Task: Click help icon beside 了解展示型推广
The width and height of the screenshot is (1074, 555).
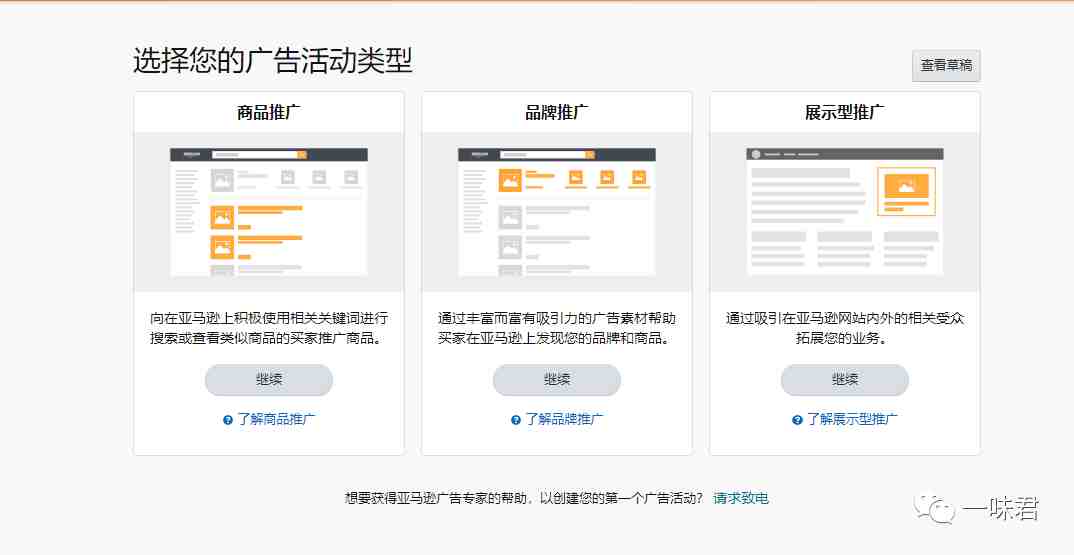Action: 797,420
